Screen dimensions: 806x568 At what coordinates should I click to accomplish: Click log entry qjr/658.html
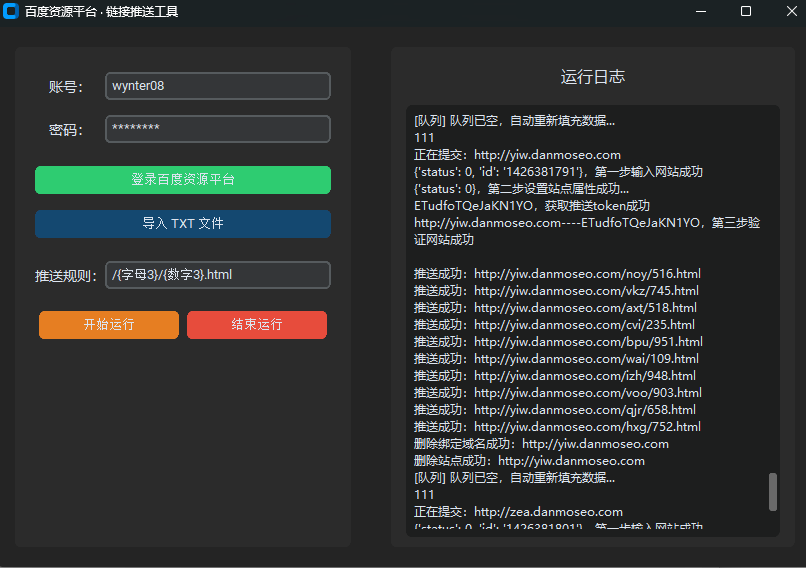[555, 409]
